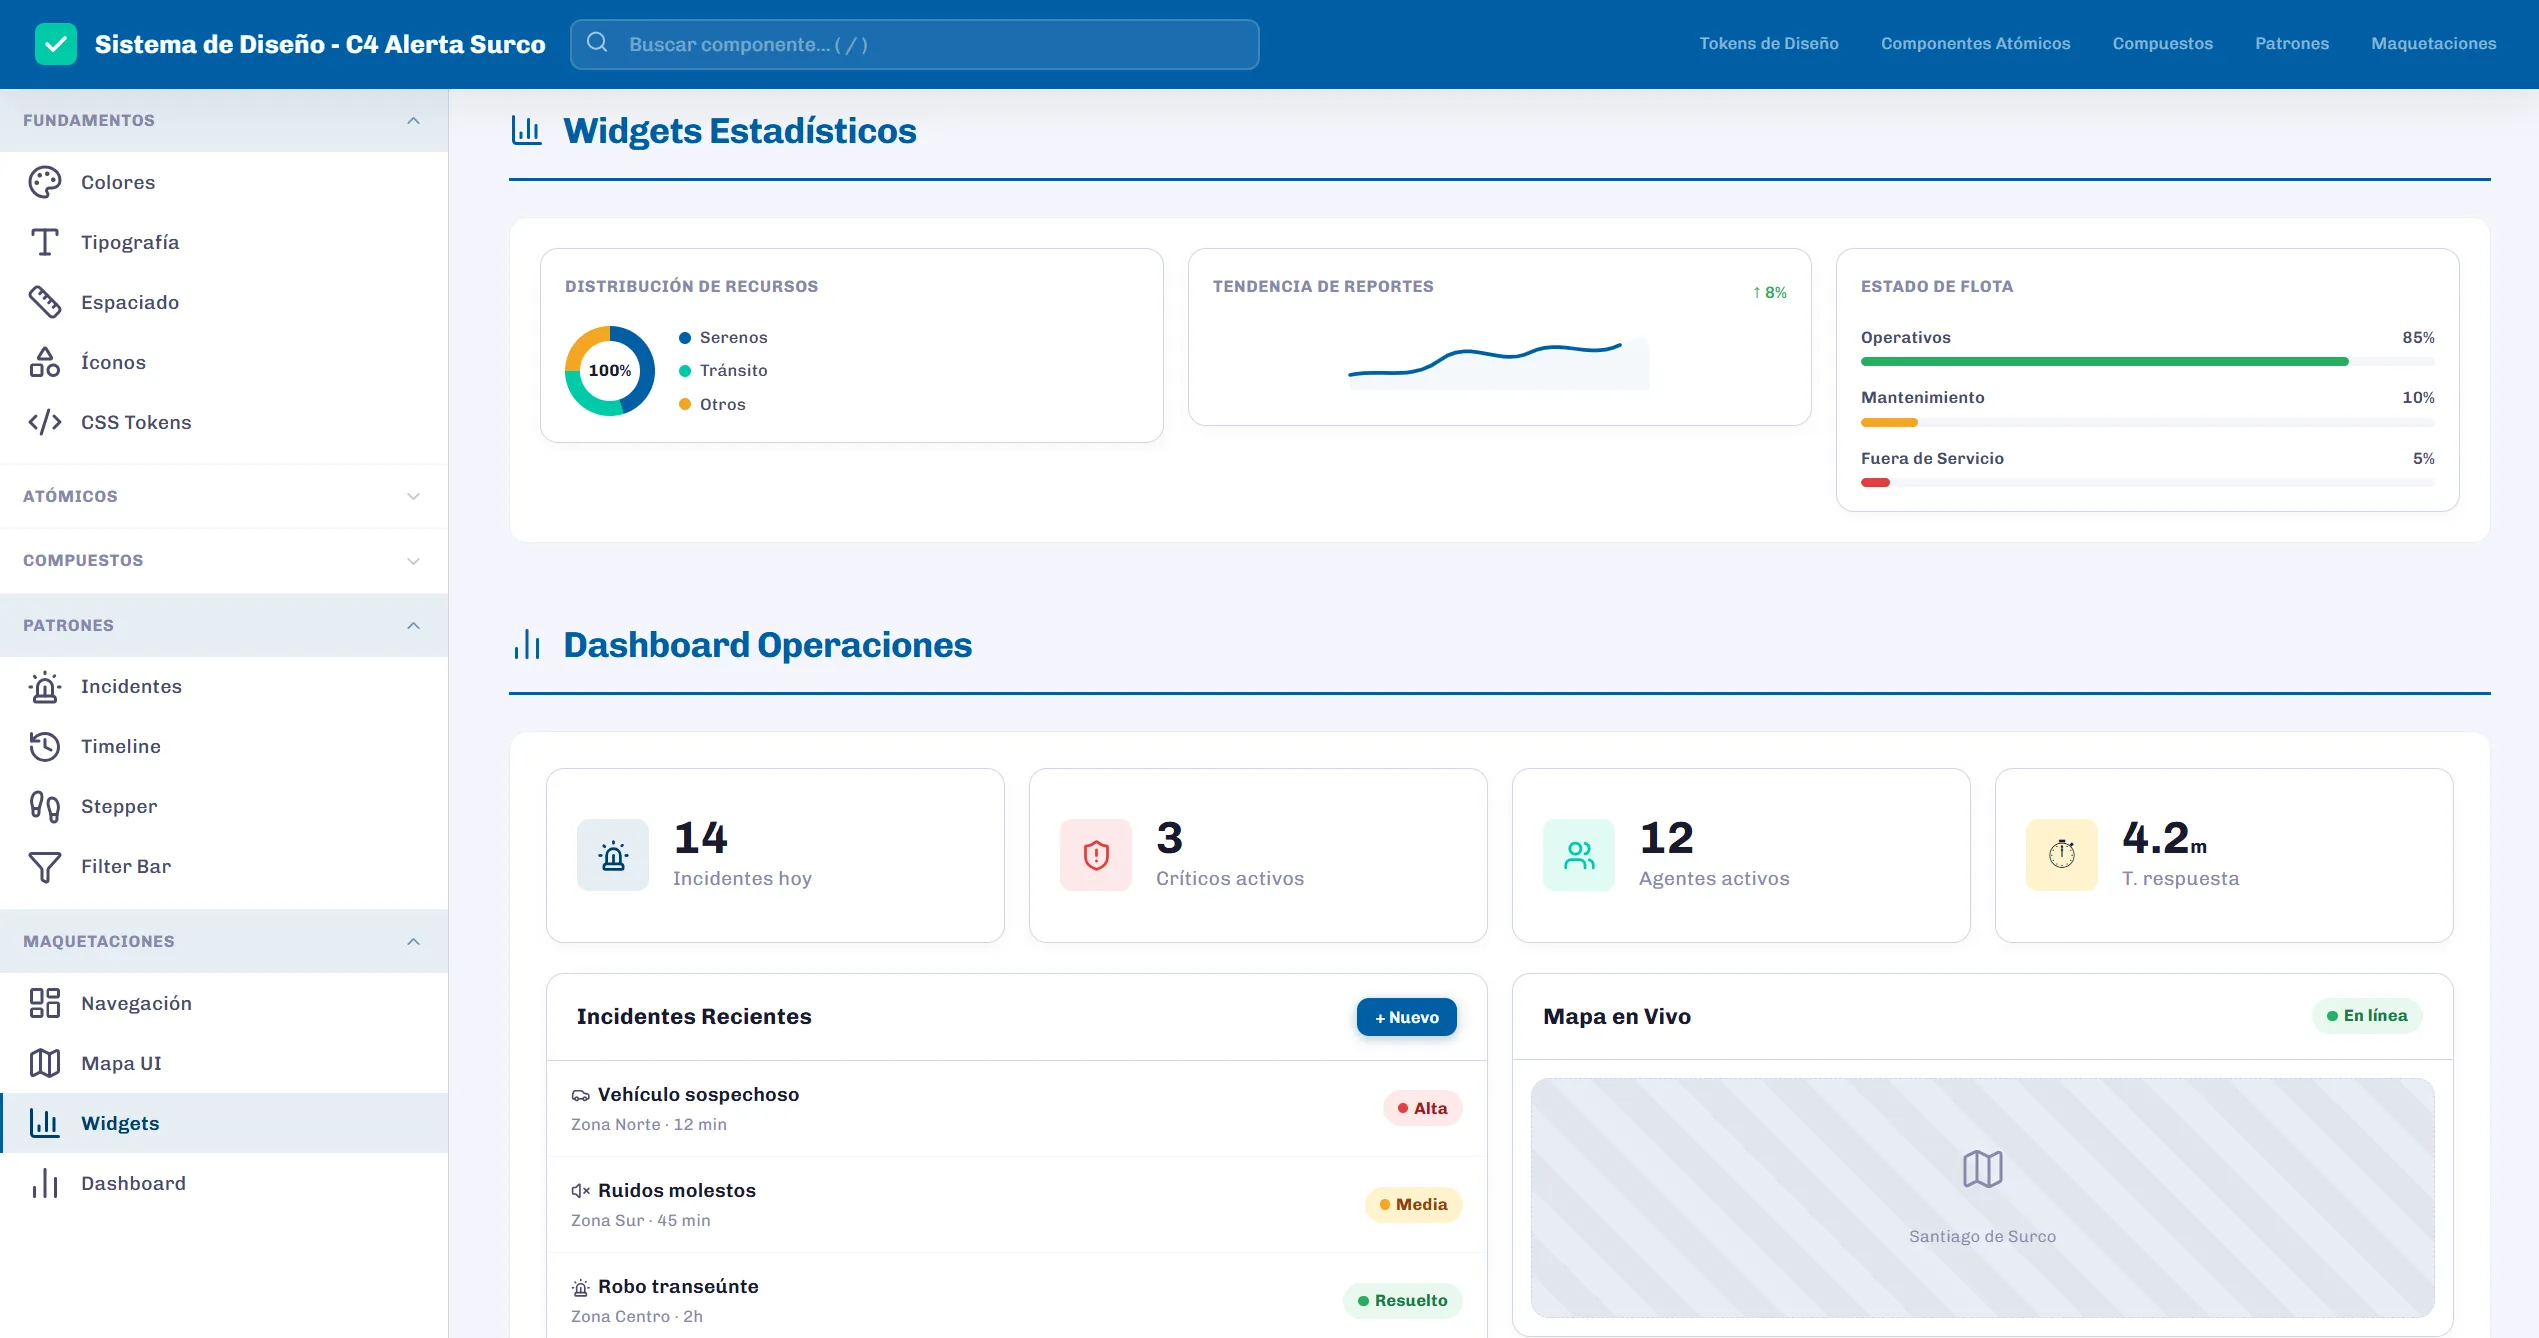
Task: Click the green checkmark logo icon
Action: pos(55,44)
